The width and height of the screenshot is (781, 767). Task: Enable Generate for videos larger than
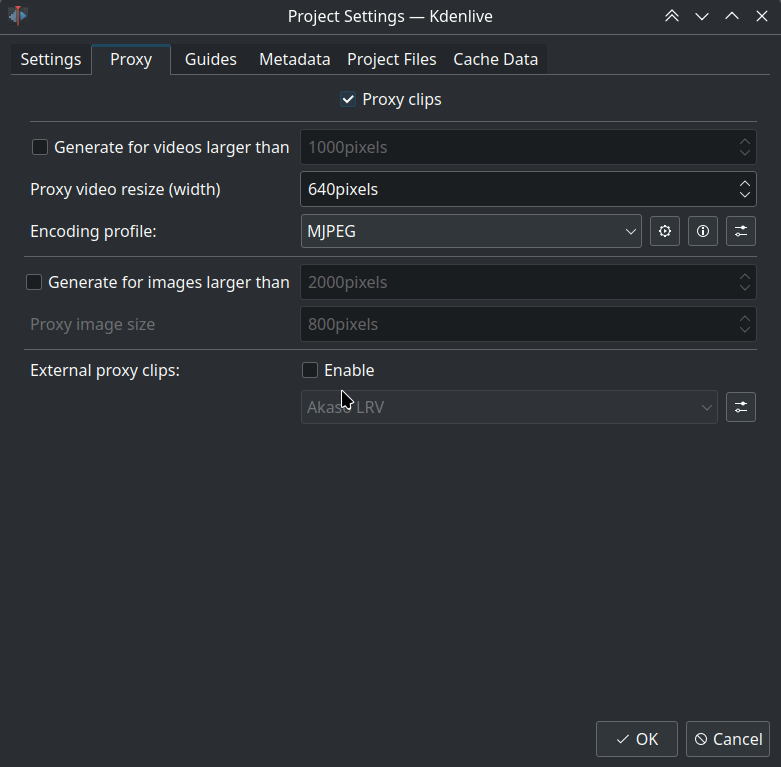point(40,147)
